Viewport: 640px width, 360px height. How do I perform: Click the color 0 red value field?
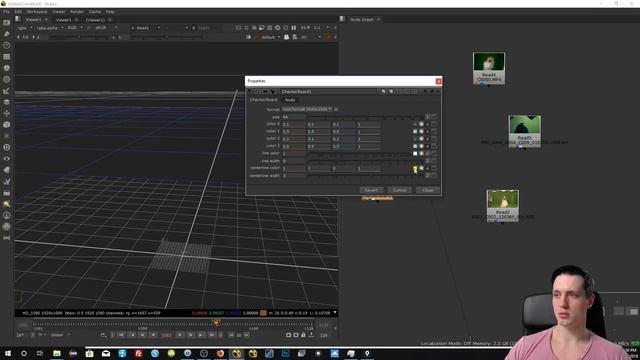click(293, 124)
